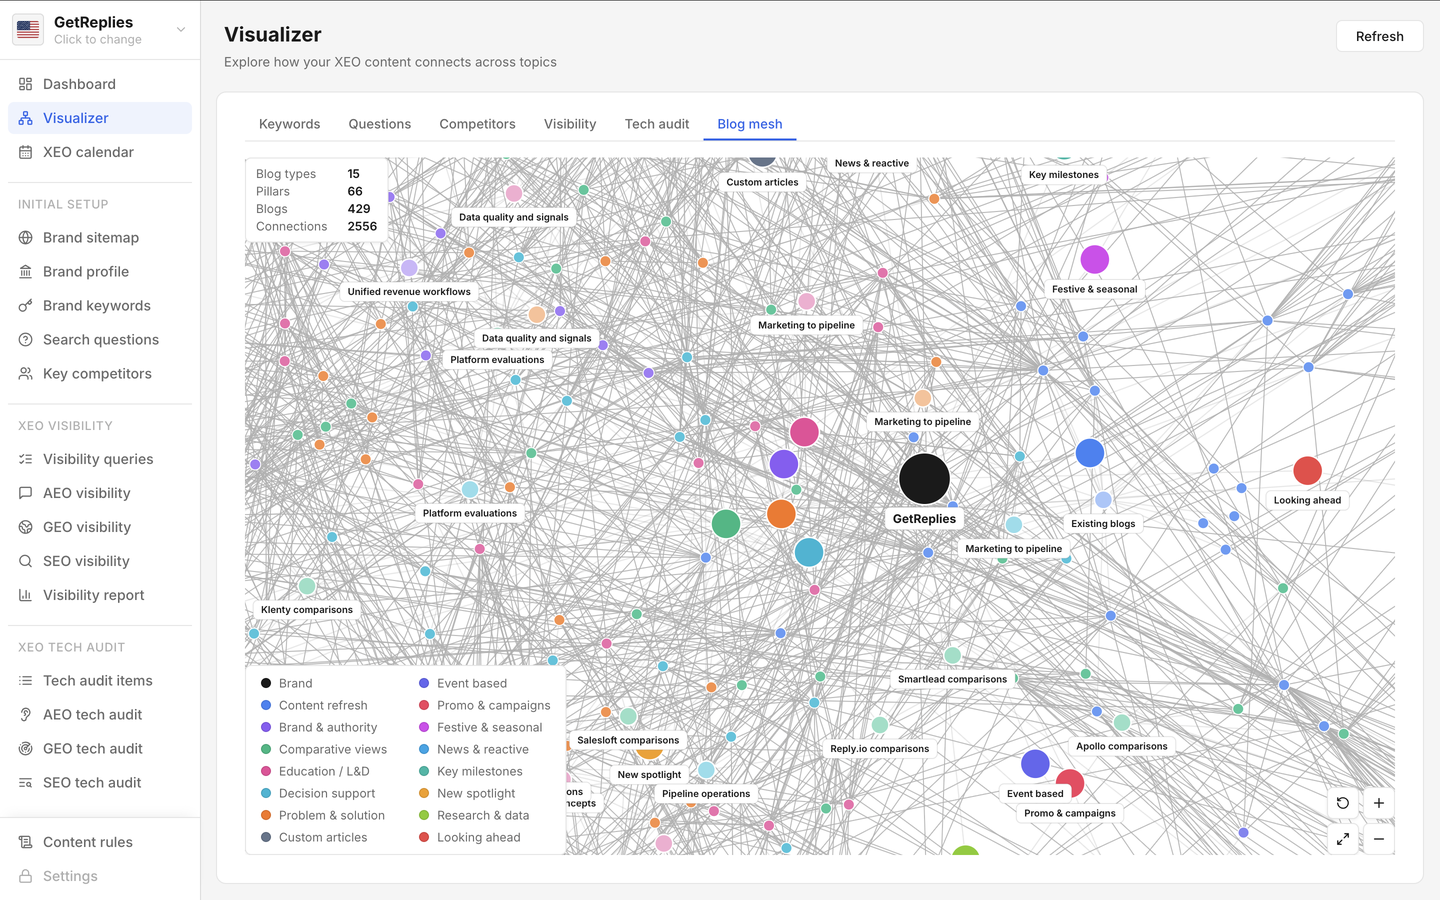
Task: Click the Reply.io comparisons label
Action: click(879, 748)
